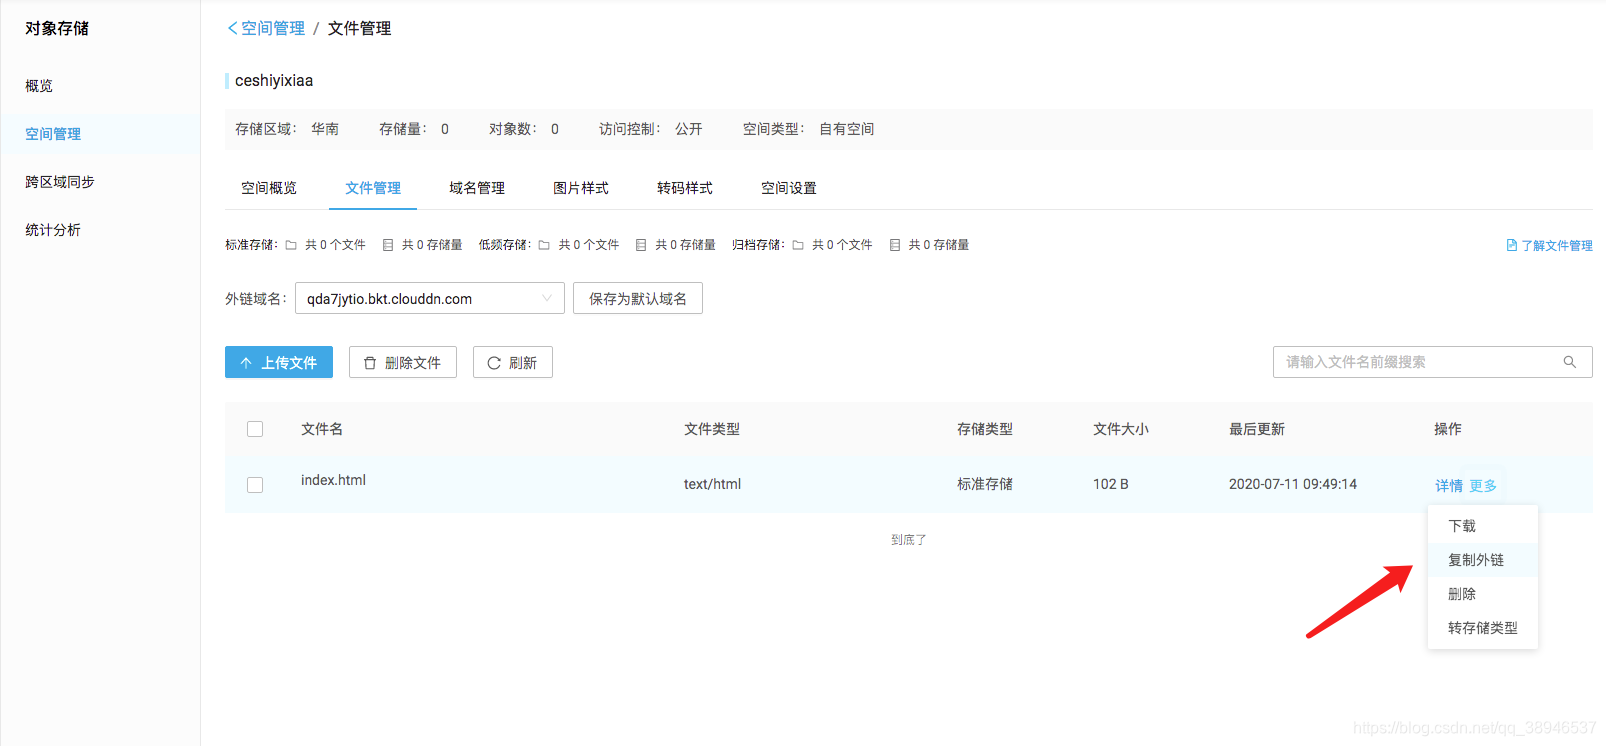Choose 删除 from the more menu

tap(1483, 594)
